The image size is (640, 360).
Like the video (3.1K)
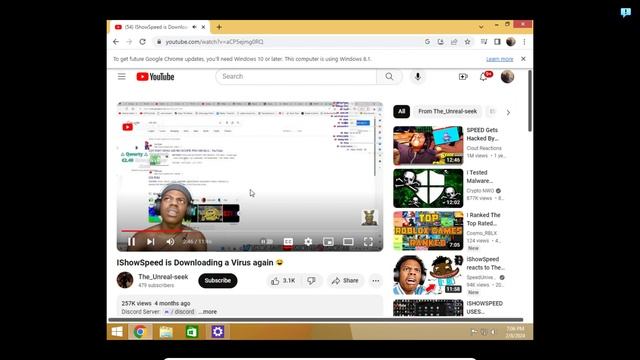click(283, 280)
